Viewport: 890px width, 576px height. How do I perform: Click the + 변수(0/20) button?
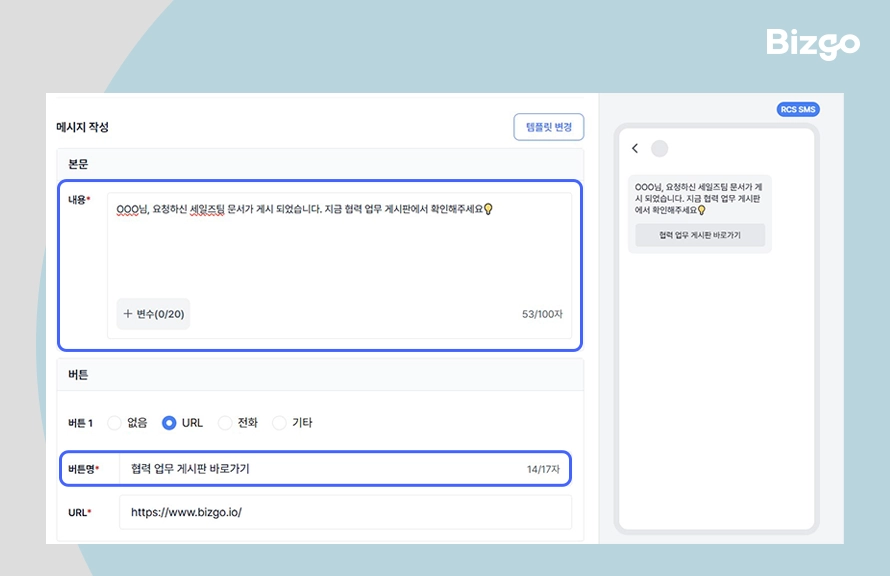153,314
